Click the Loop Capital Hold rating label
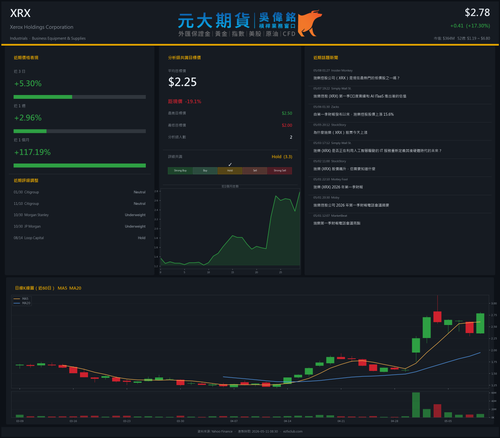Viewport: 500px width, 438px height. 142,238
